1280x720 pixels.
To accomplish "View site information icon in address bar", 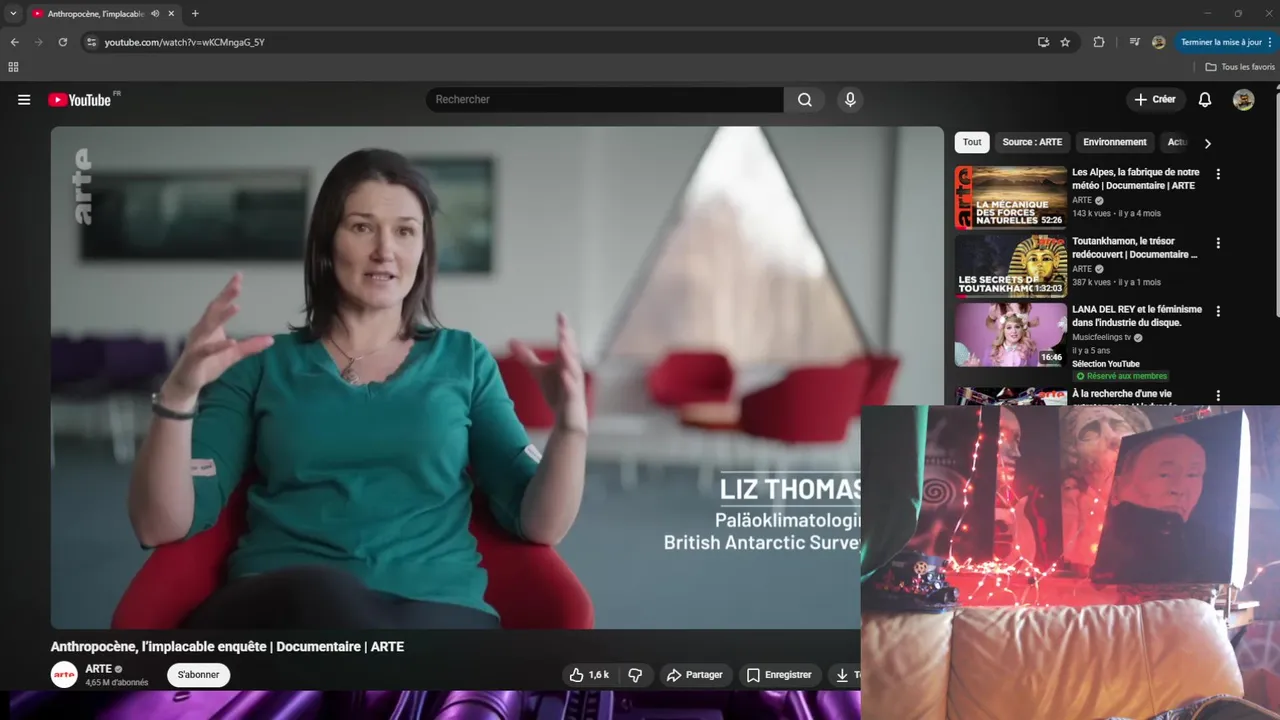I will (x=91, y=42).
